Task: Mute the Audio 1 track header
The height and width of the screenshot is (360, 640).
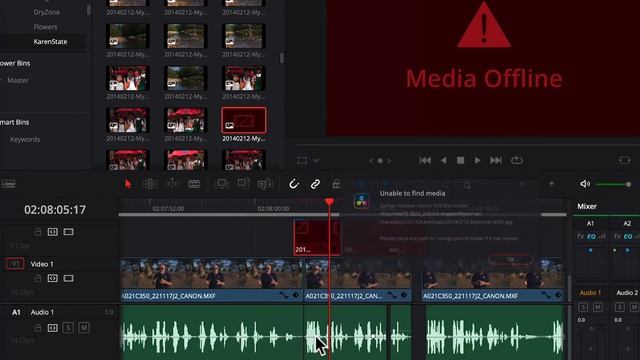Action: pos(84,328)
